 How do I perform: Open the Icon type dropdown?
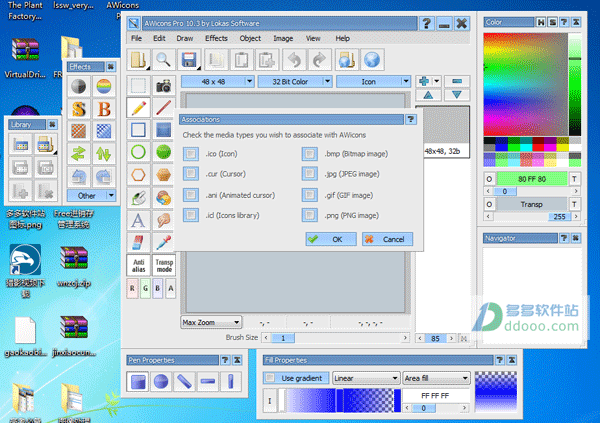point(373,82)
